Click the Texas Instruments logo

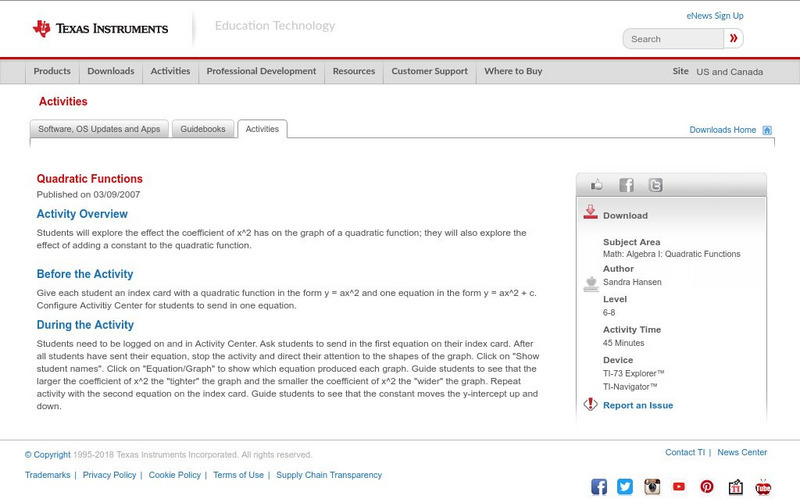pos(101,29)
